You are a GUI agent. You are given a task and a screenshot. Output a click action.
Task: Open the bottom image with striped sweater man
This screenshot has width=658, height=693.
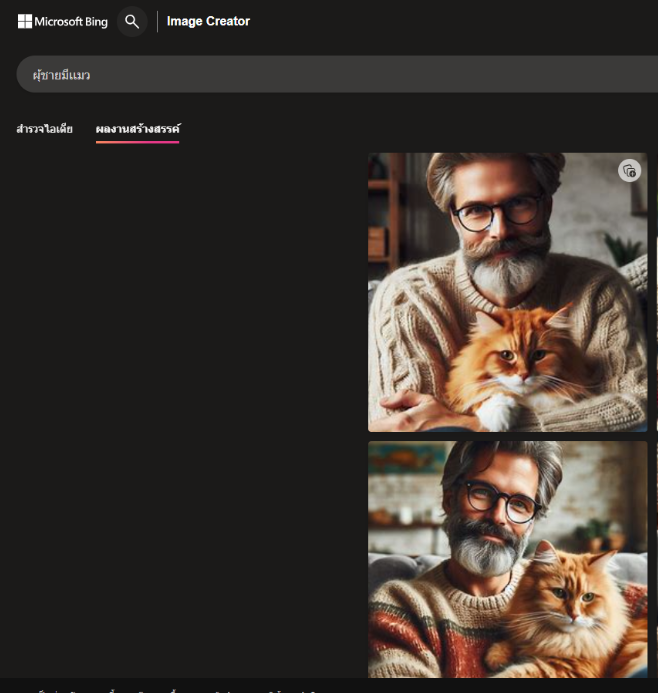(507, 559)
